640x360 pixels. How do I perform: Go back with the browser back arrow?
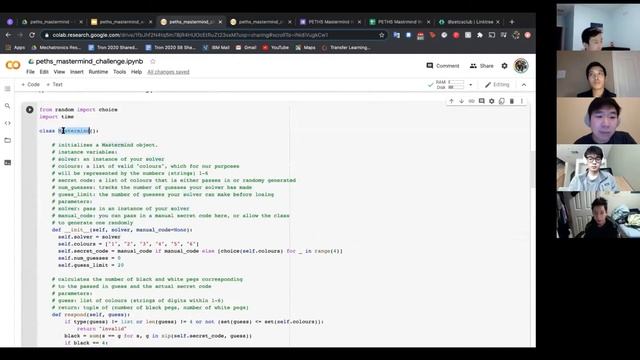tap(8, 35)
